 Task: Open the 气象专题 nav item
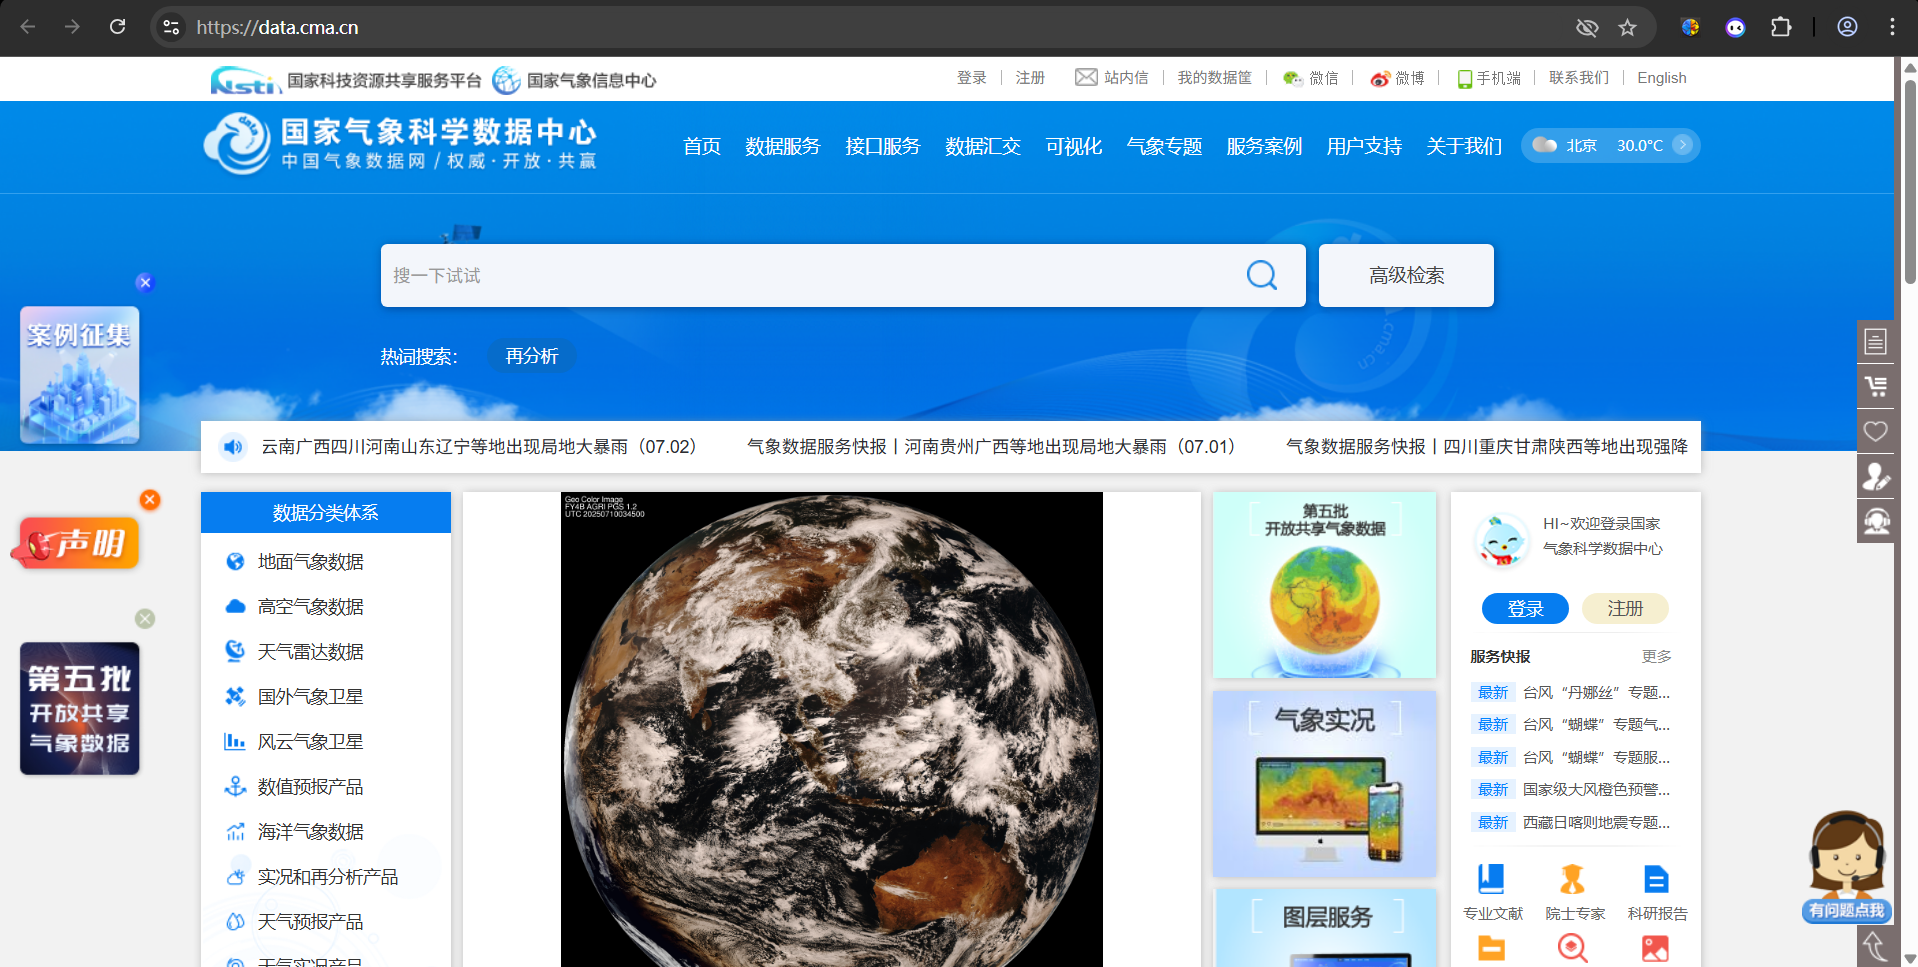(1164, 146)
